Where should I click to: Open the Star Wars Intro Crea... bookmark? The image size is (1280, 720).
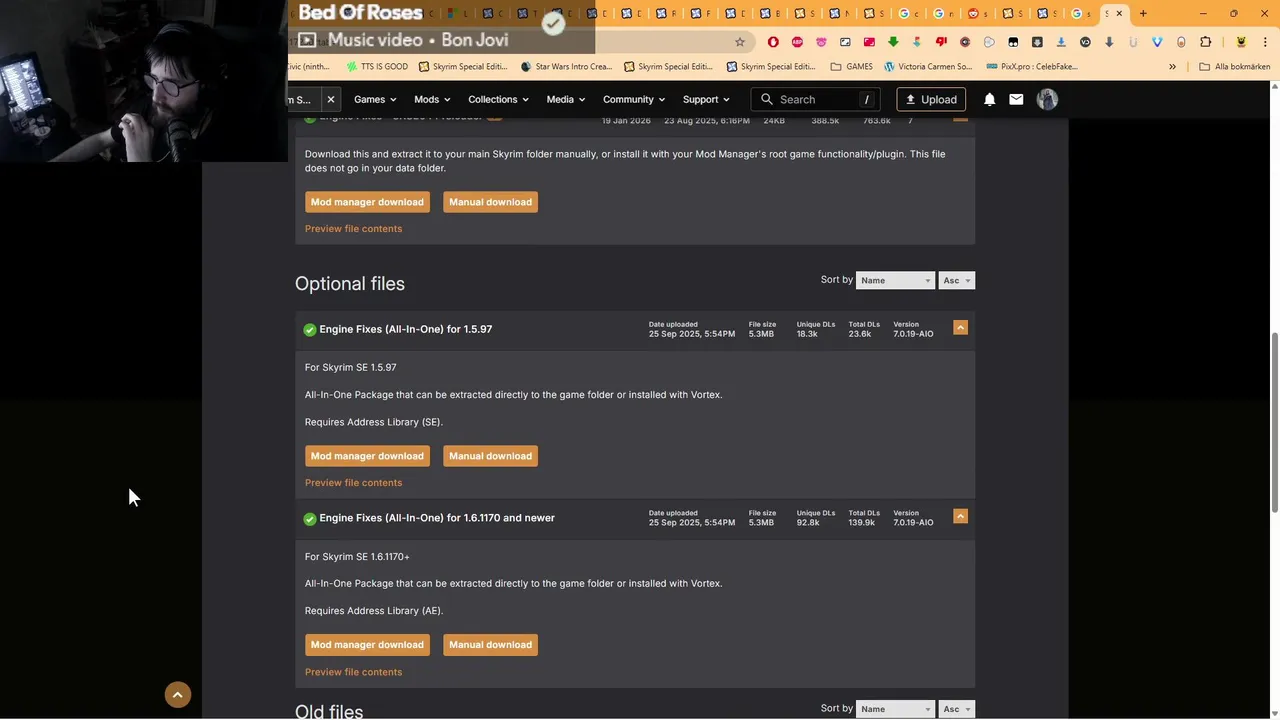(566, 67)
